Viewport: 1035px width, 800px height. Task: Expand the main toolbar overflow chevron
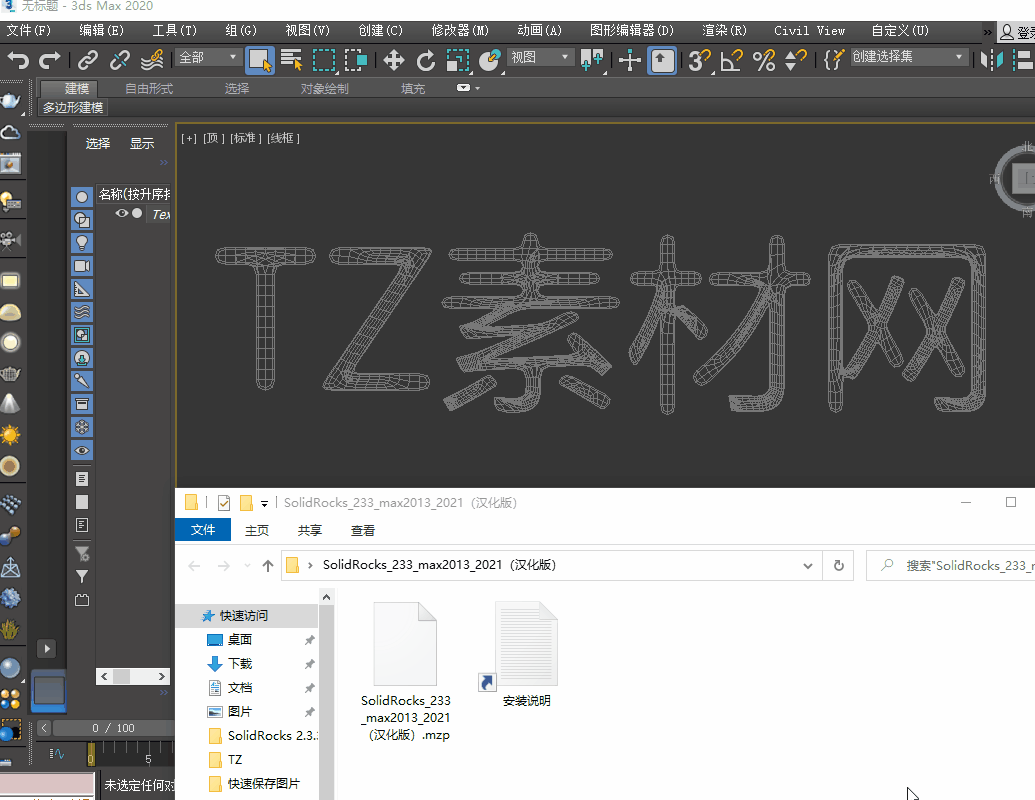click(987, 31)
